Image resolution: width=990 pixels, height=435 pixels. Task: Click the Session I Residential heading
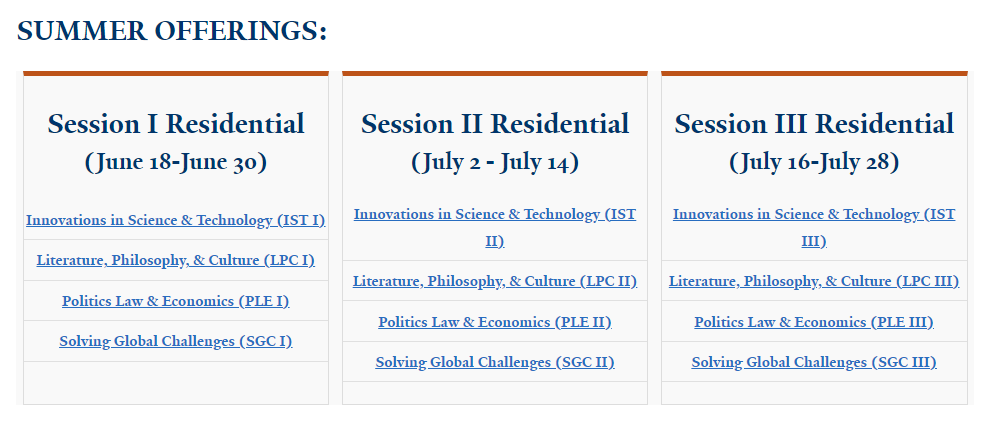coord(175,124)
